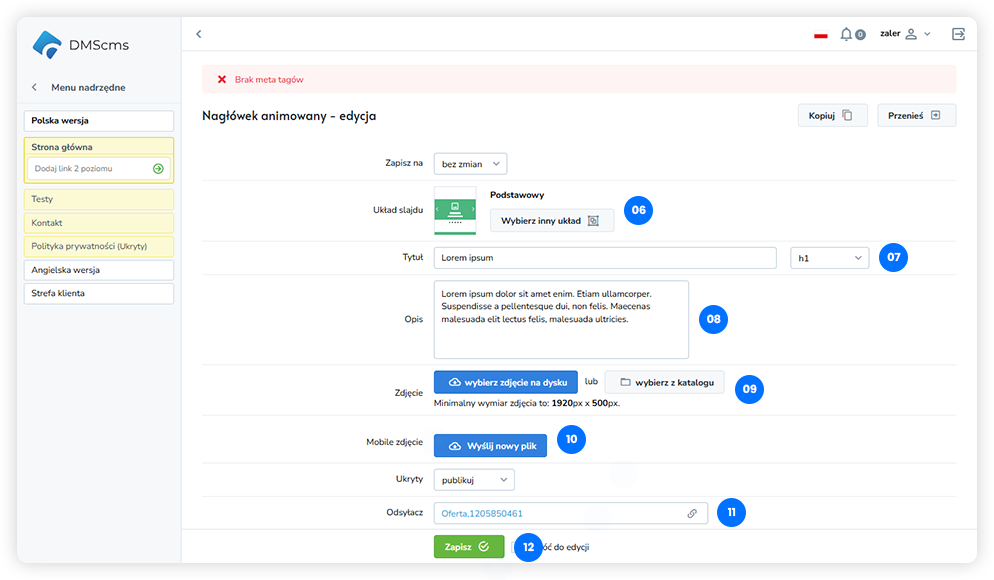
Task: Collapse sidebar with the top back arrow
Action: pyautogui.click(x=199, y=34)
